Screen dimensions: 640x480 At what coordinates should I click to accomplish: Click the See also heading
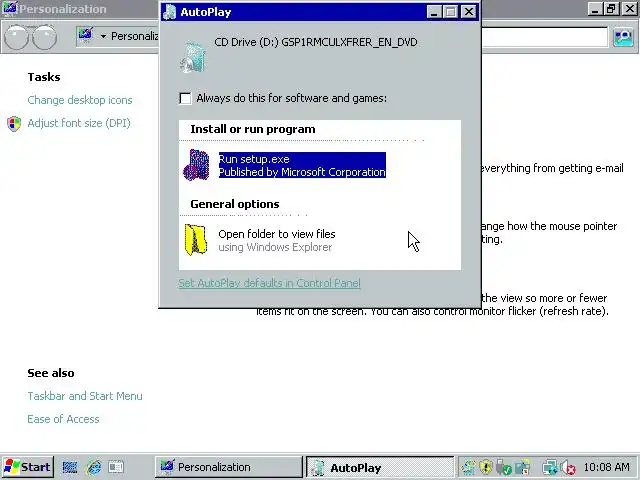tap(51, 373)
